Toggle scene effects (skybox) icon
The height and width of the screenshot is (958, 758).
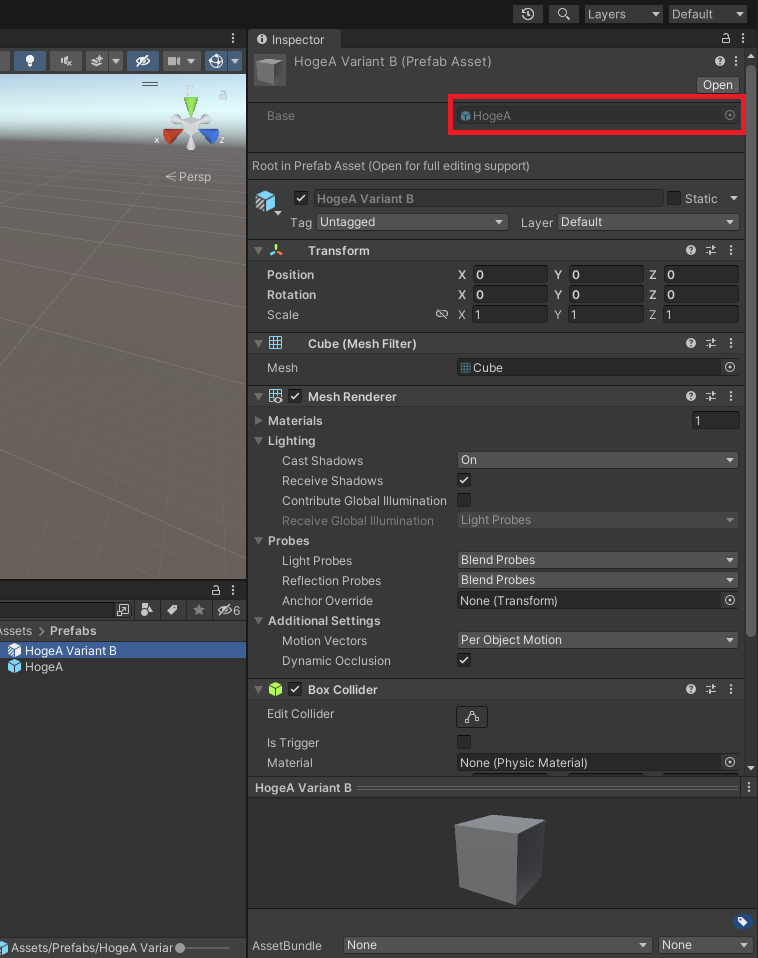click(x=97, y=60)
